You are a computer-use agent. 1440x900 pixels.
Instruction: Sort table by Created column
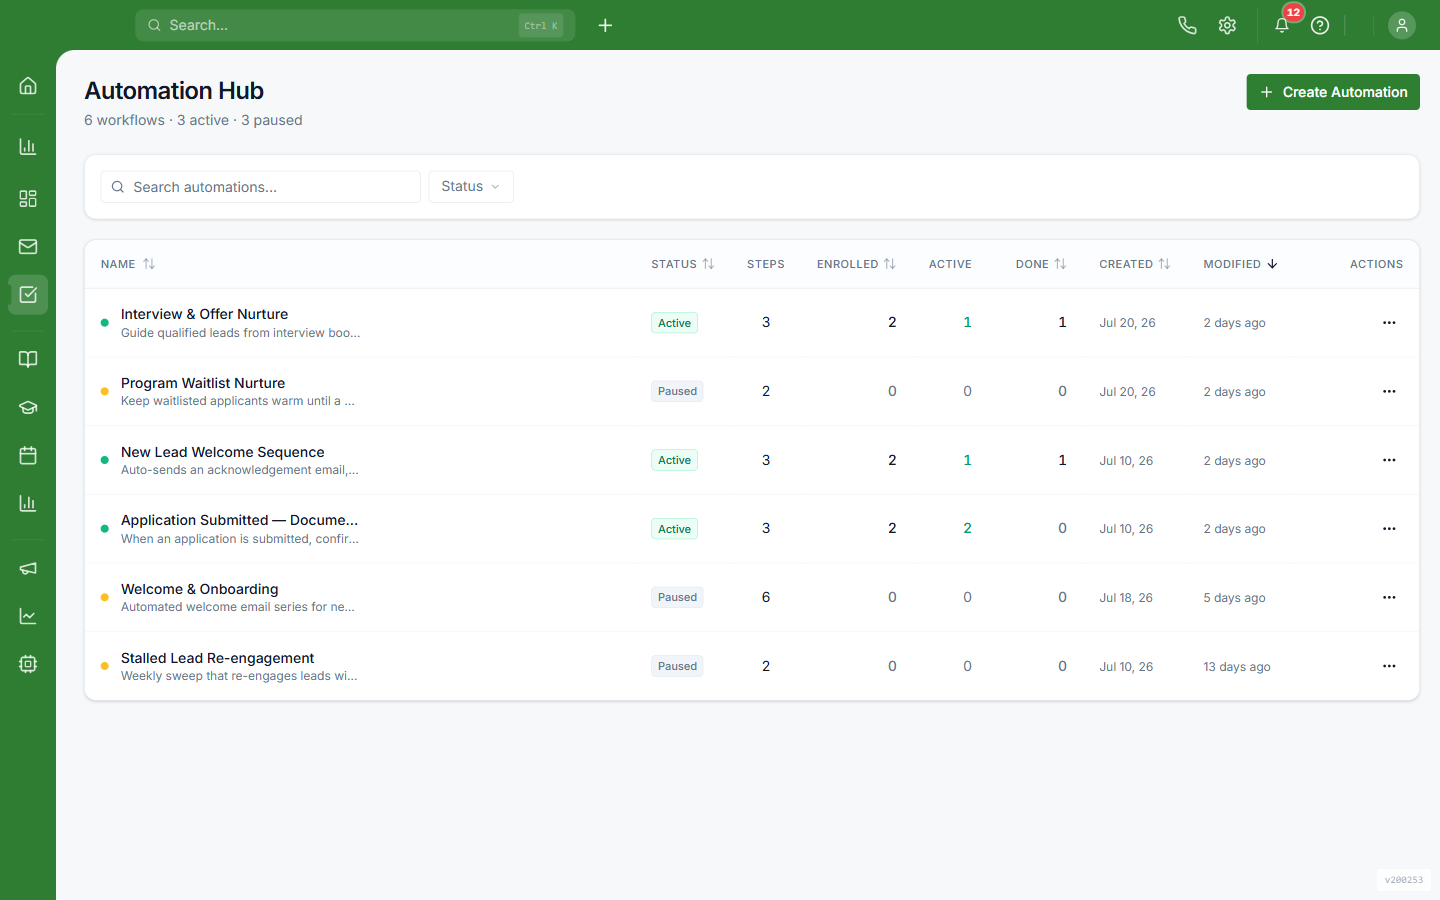[x=1134, y=264]
